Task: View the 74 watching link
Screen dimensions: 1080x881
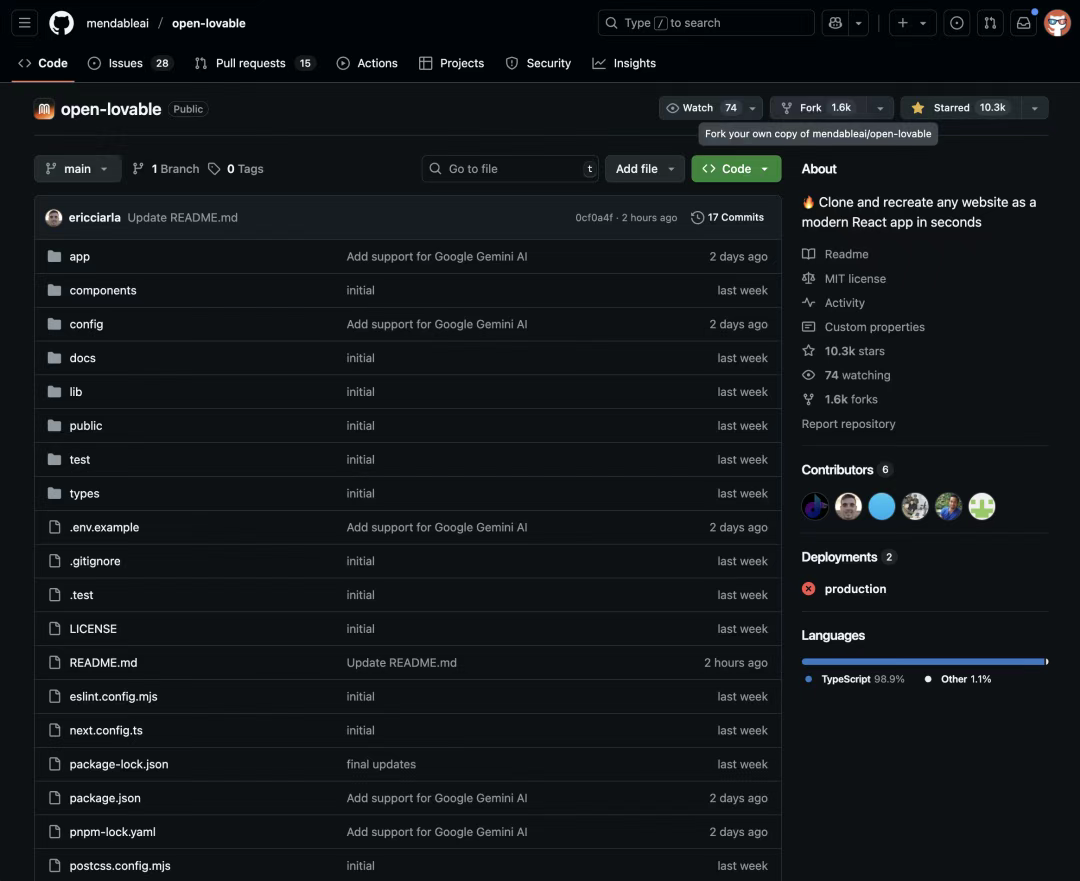Action: click(x=846, y=375)
